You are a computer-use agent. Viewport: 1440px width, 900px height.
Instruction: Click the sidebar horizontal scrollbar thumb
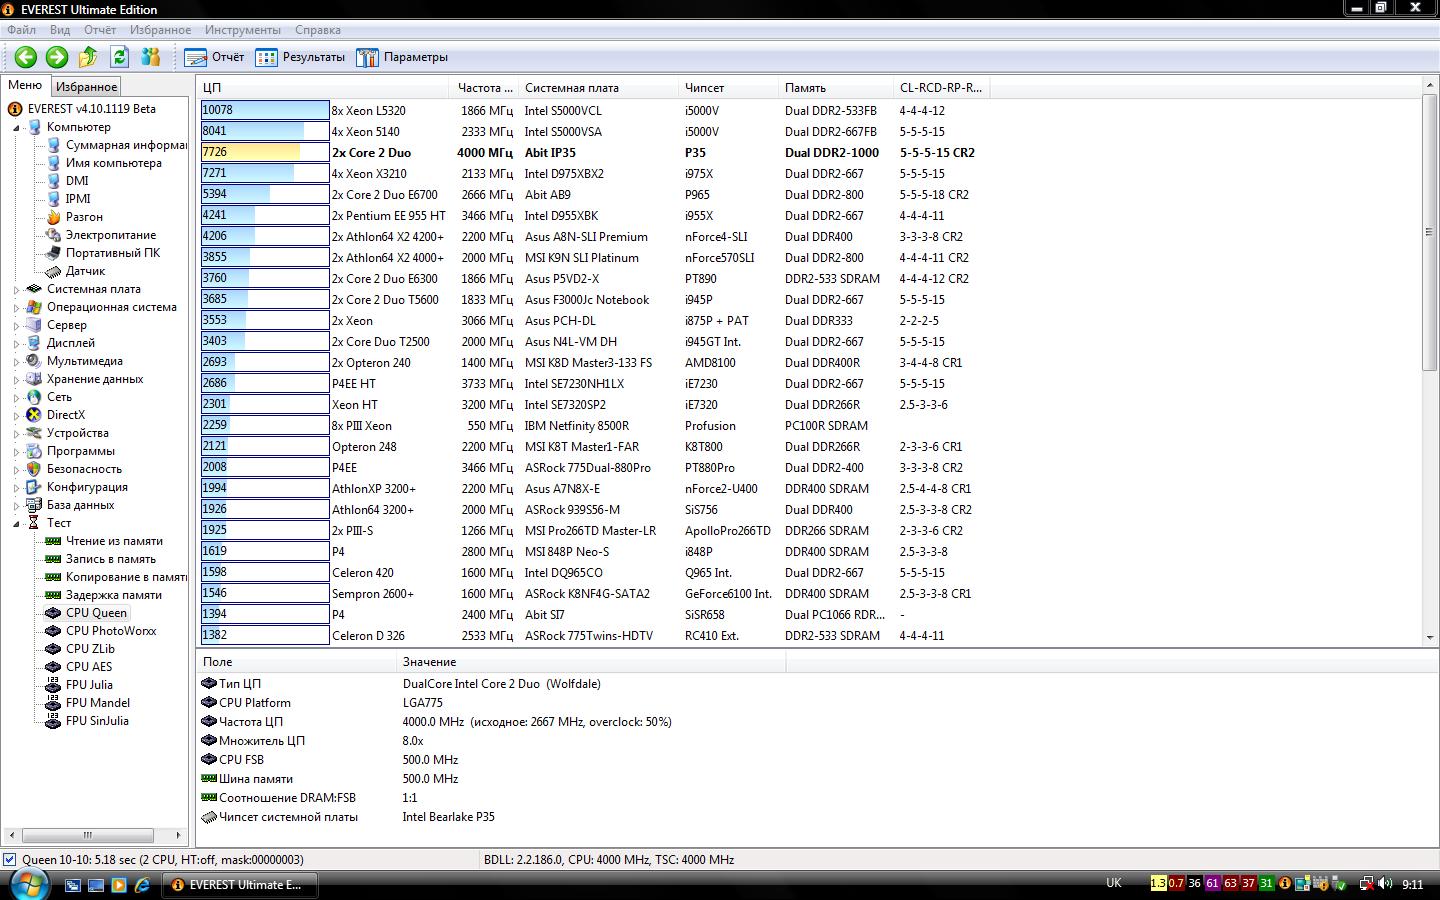click(x=87, y=835)
